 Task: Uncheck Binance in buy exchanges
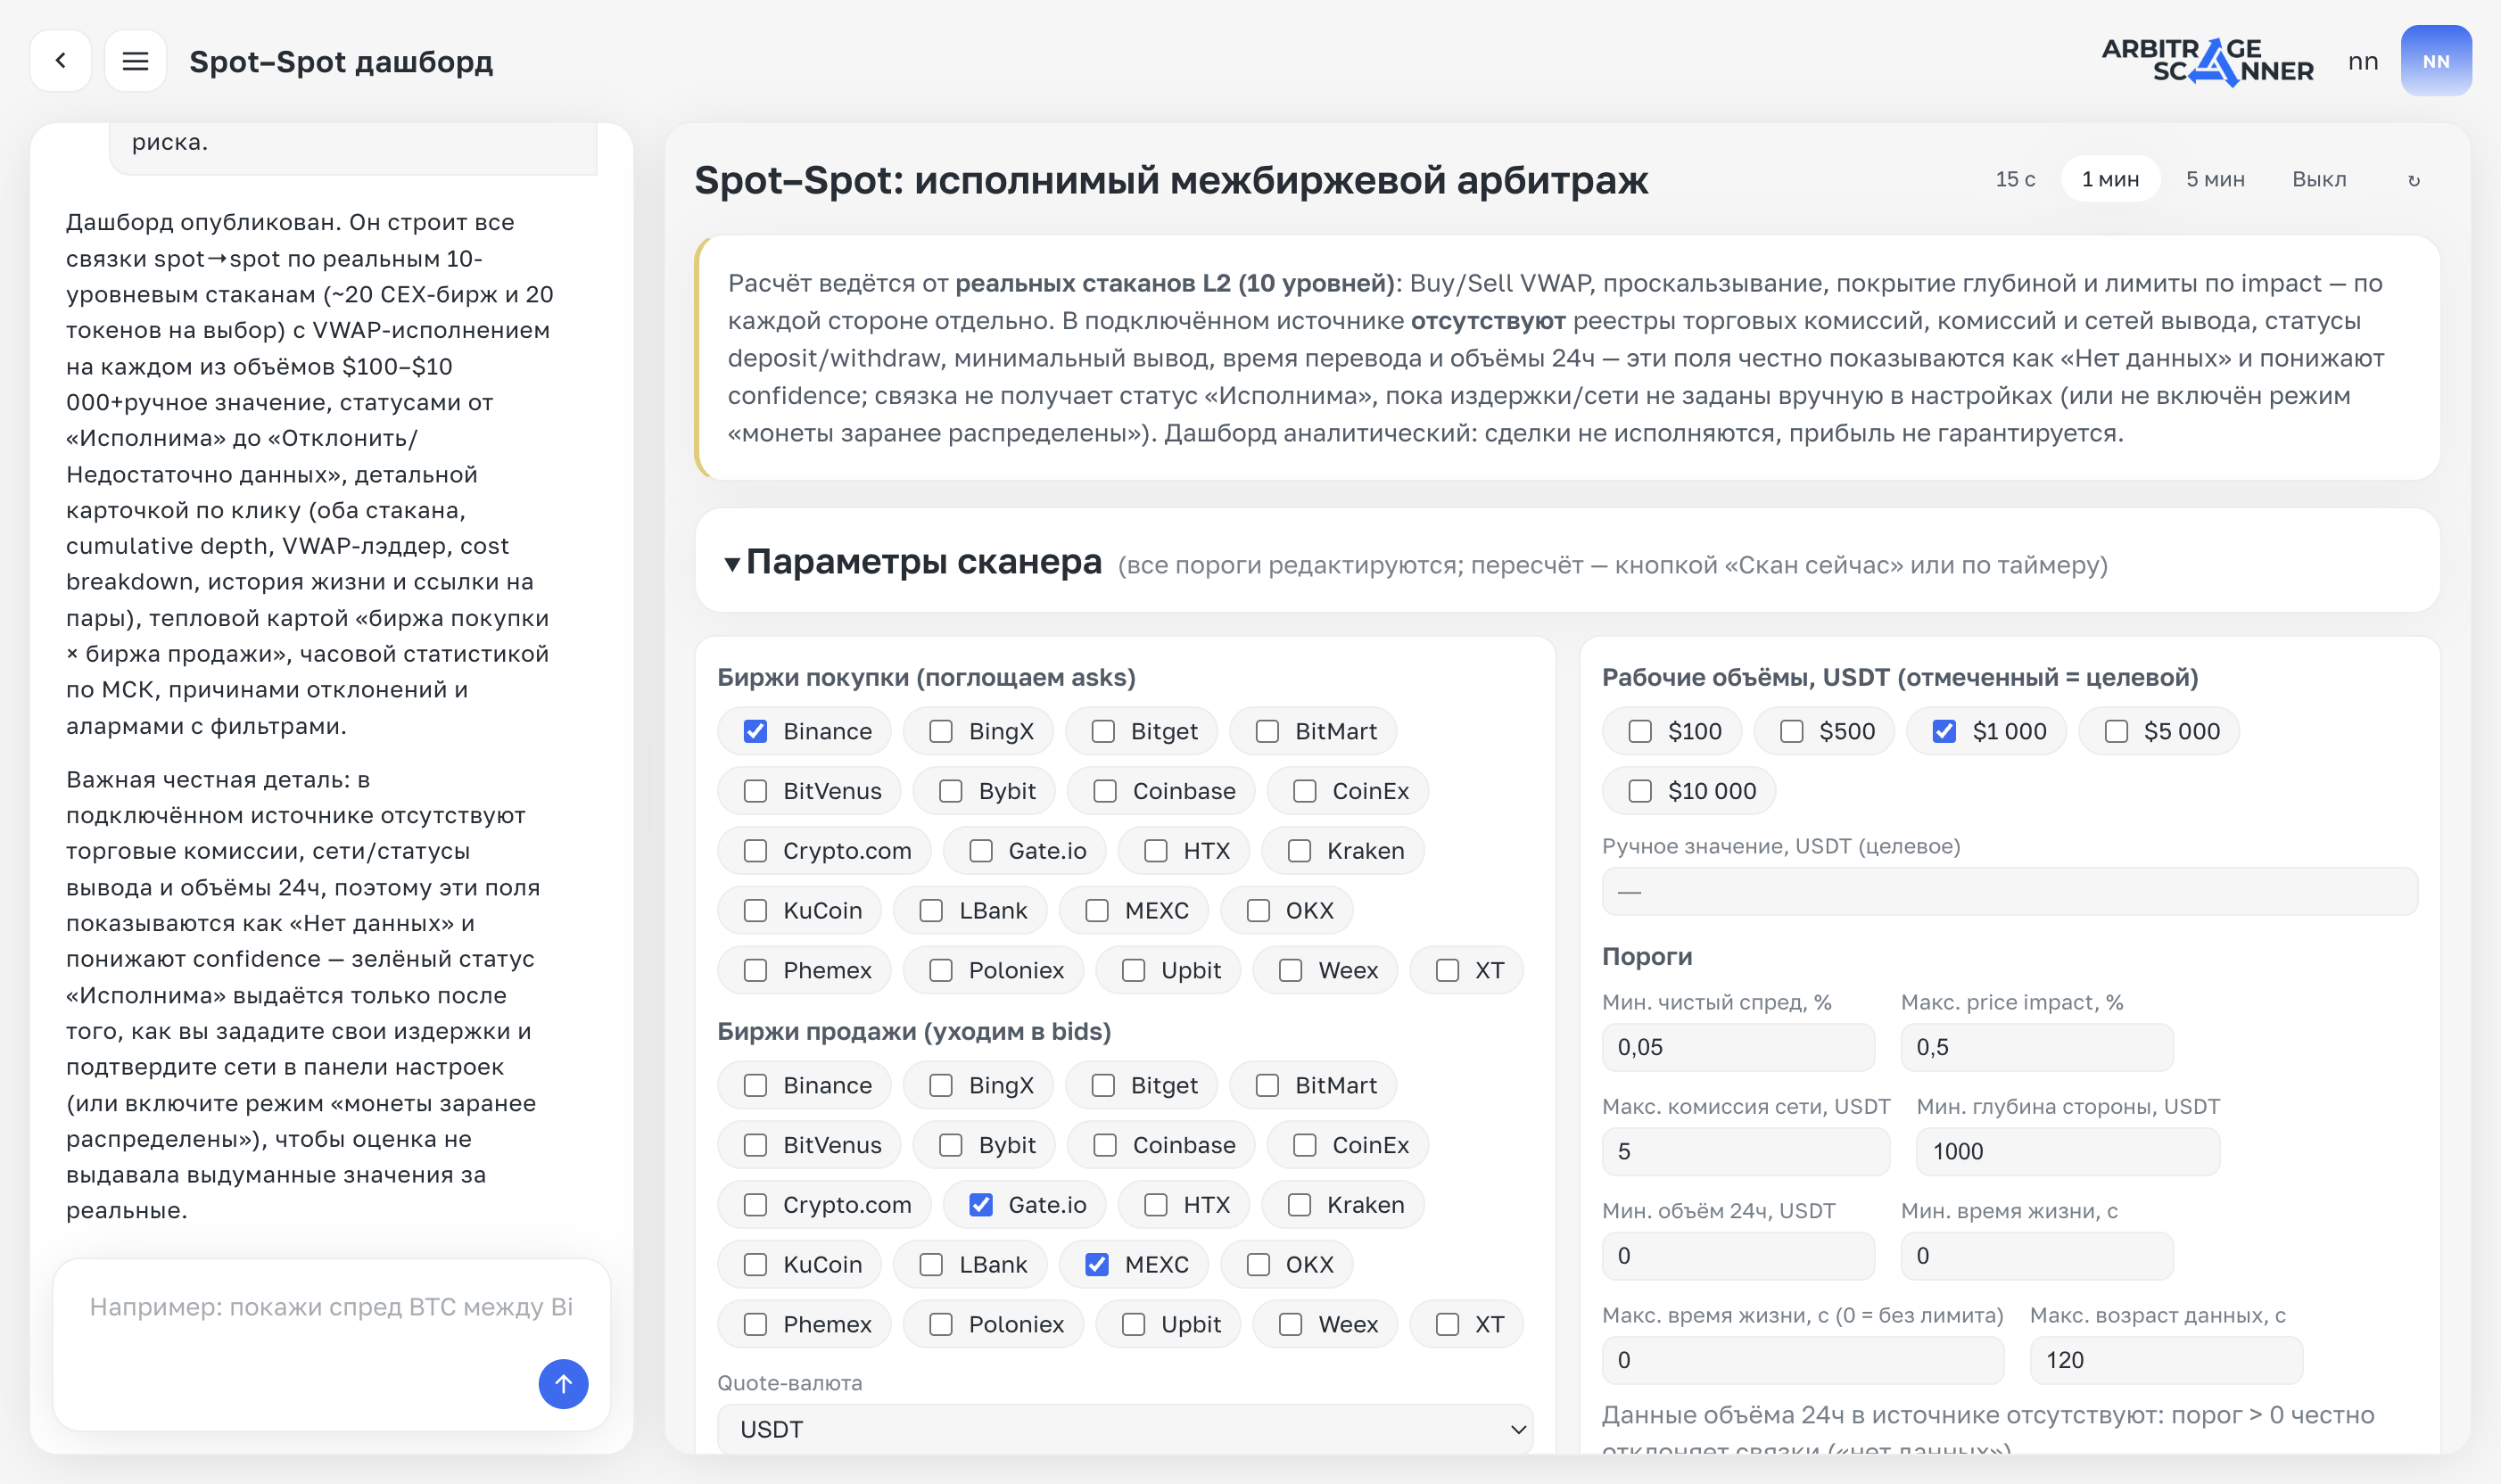(x=755, y=731)
